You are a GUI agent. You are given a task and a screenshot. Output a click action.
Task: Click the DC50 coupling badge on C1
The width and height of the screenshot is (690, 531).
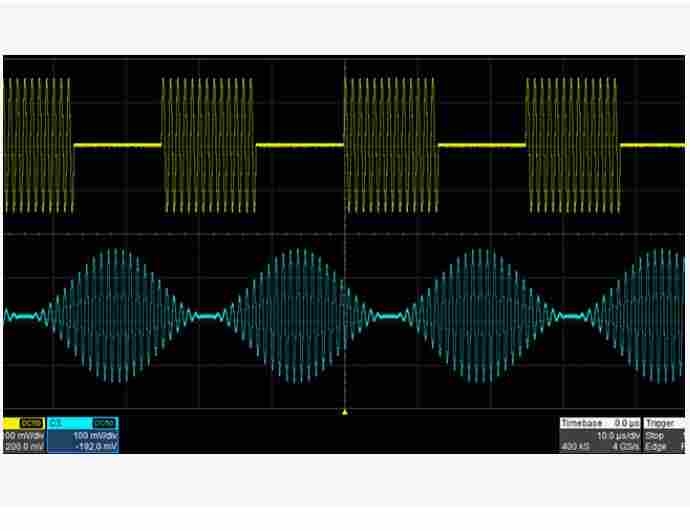(31, 424)
